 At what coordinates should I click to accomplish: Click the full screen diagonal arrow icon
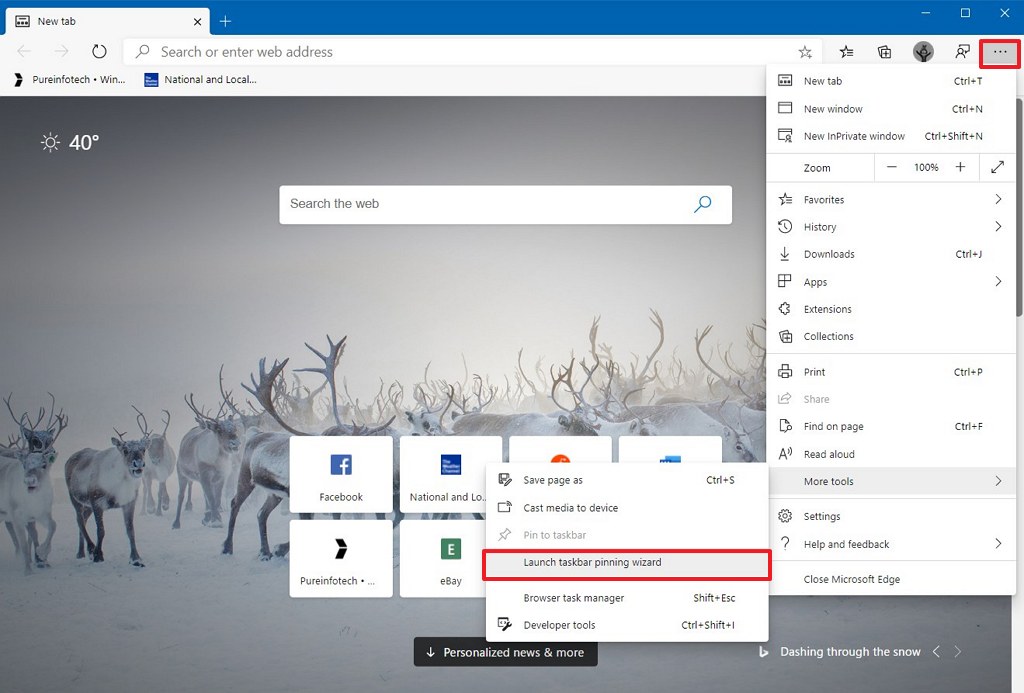tap(997, 167)
